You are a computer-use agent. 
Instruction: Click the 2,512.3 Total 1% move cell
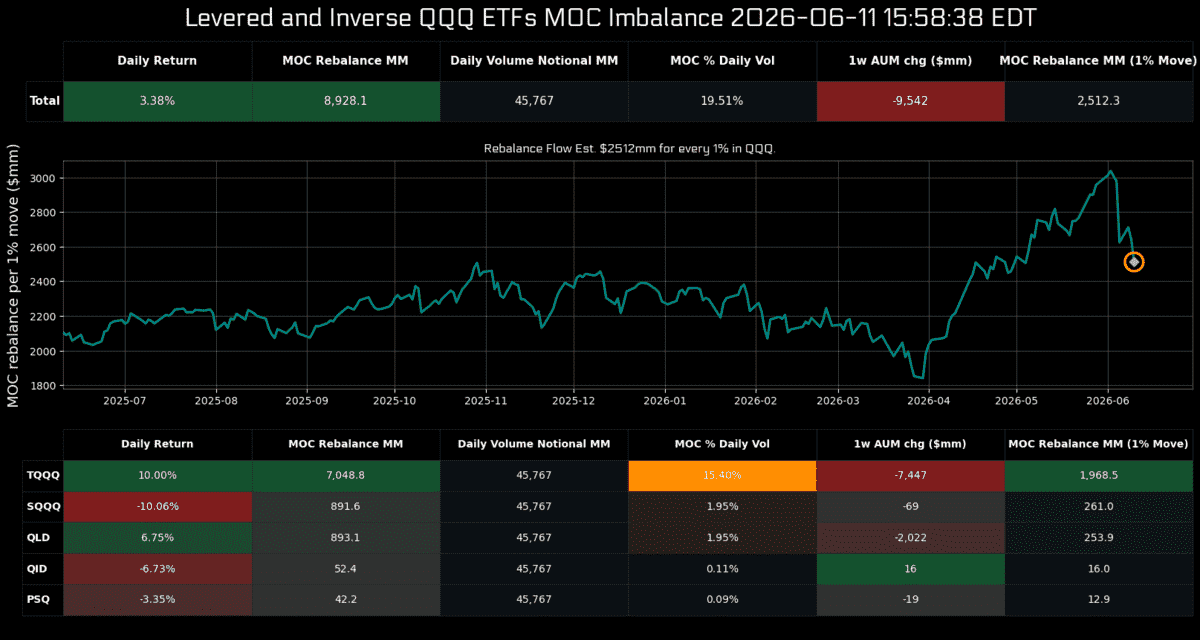[1099, 101]
